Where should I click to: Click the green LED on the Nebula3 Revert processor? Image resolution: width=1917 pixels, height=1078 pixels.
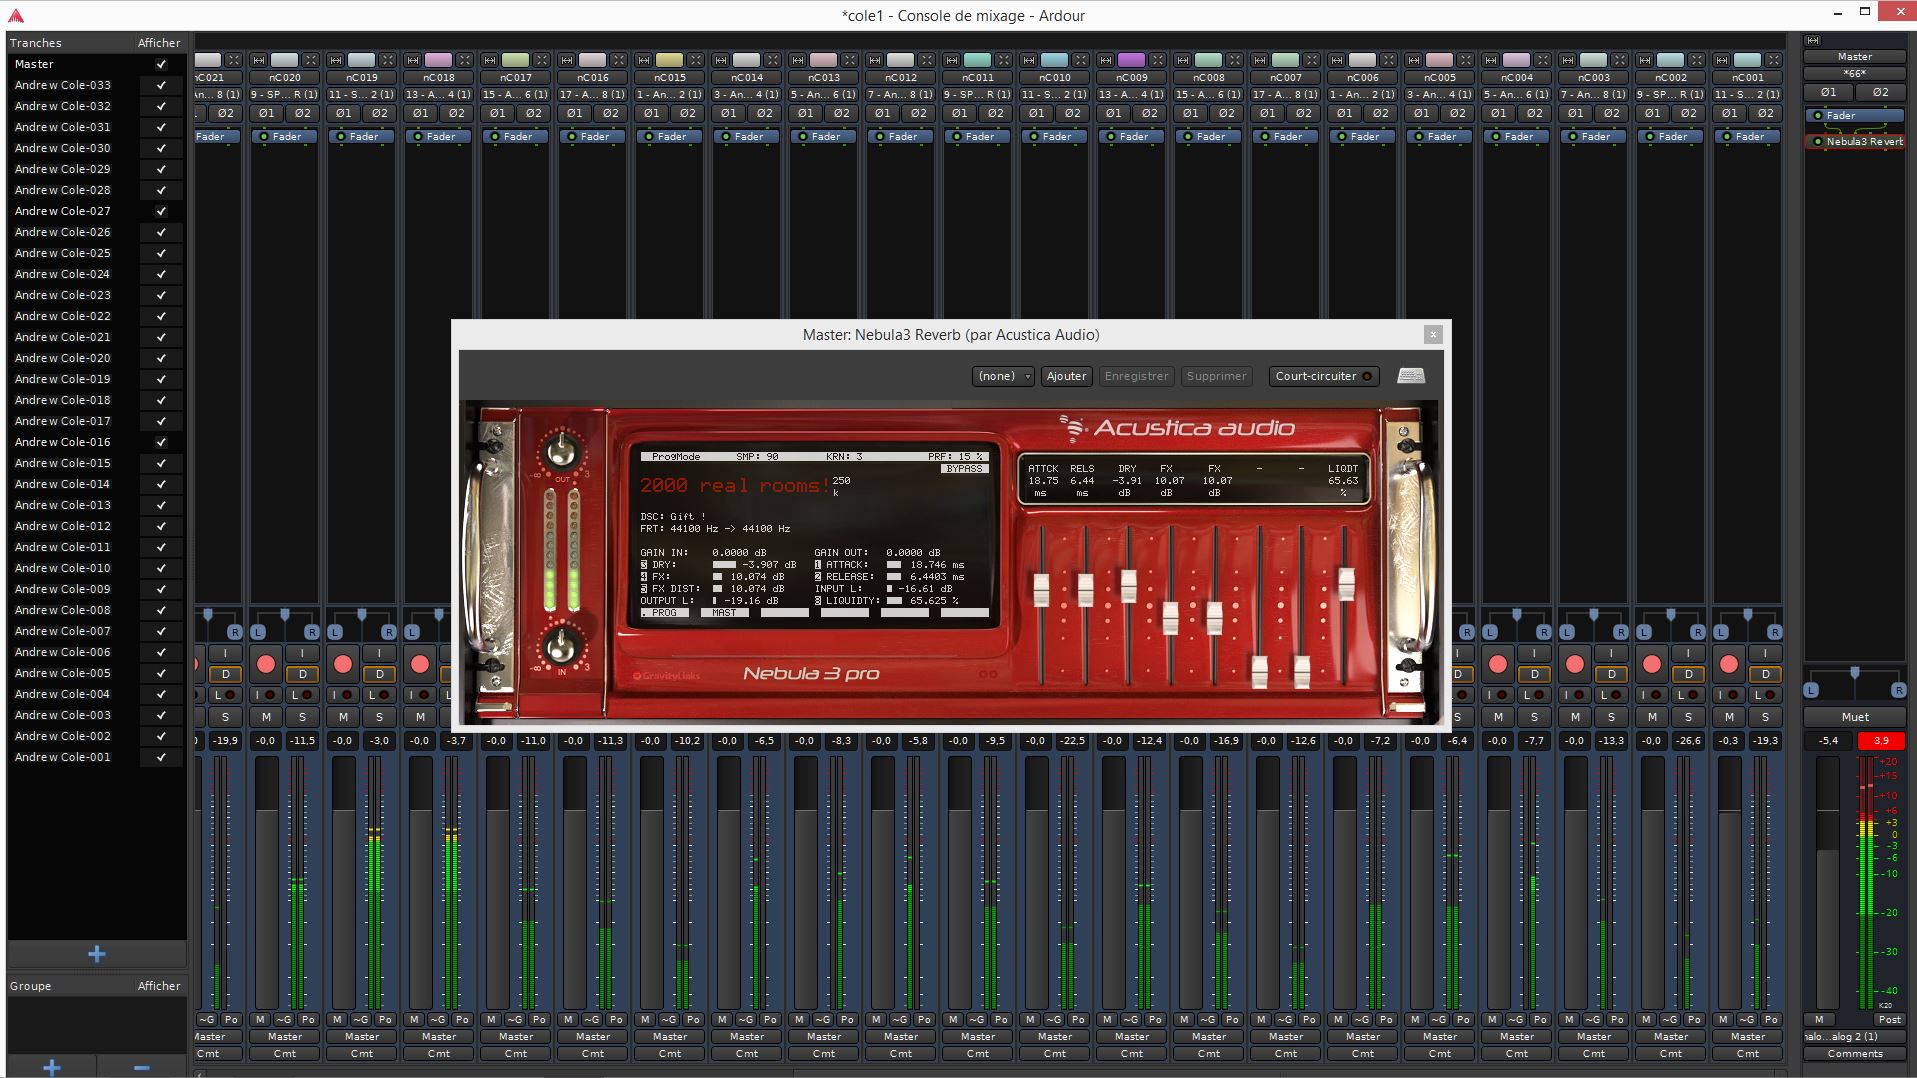(x=1818, y=141)
